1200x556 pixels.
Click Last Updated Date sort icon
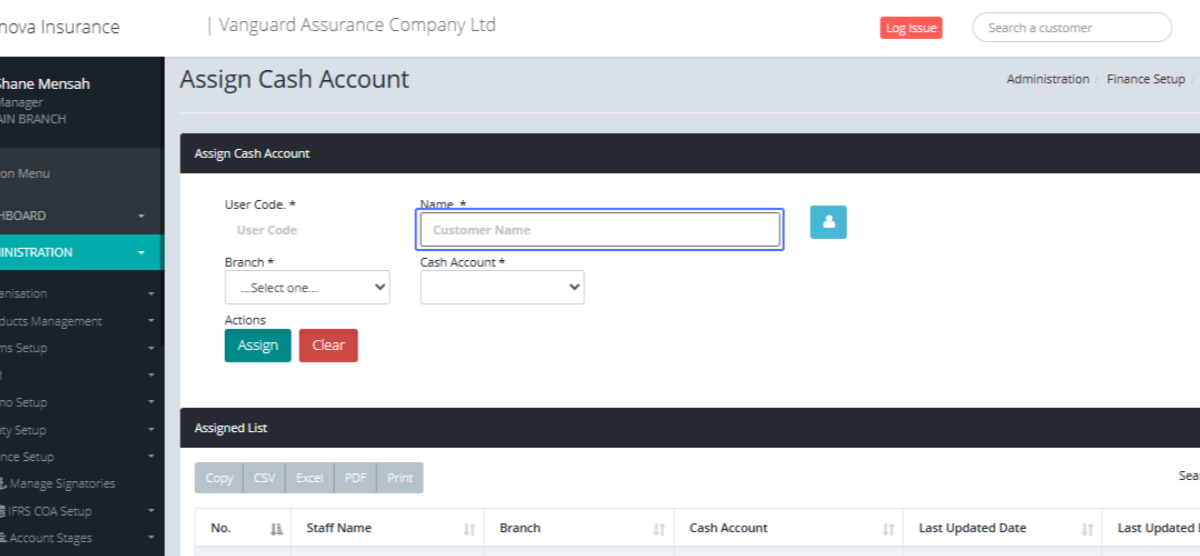[1086, 529]
